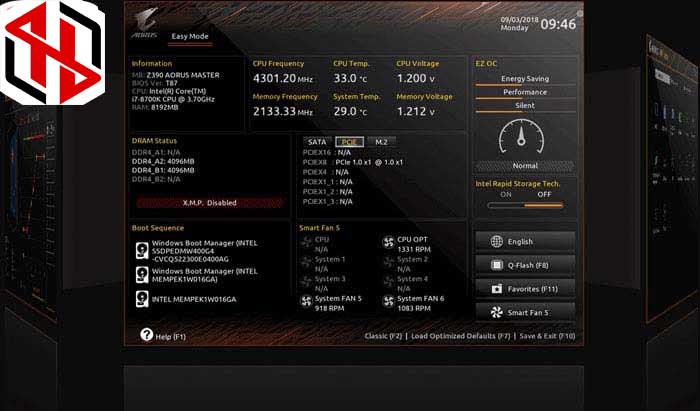Image resolution: width=700 pixels, height=411 pixels.
Task: Click the Intel Rapid Storage slider track
Action: coord(525,206)
